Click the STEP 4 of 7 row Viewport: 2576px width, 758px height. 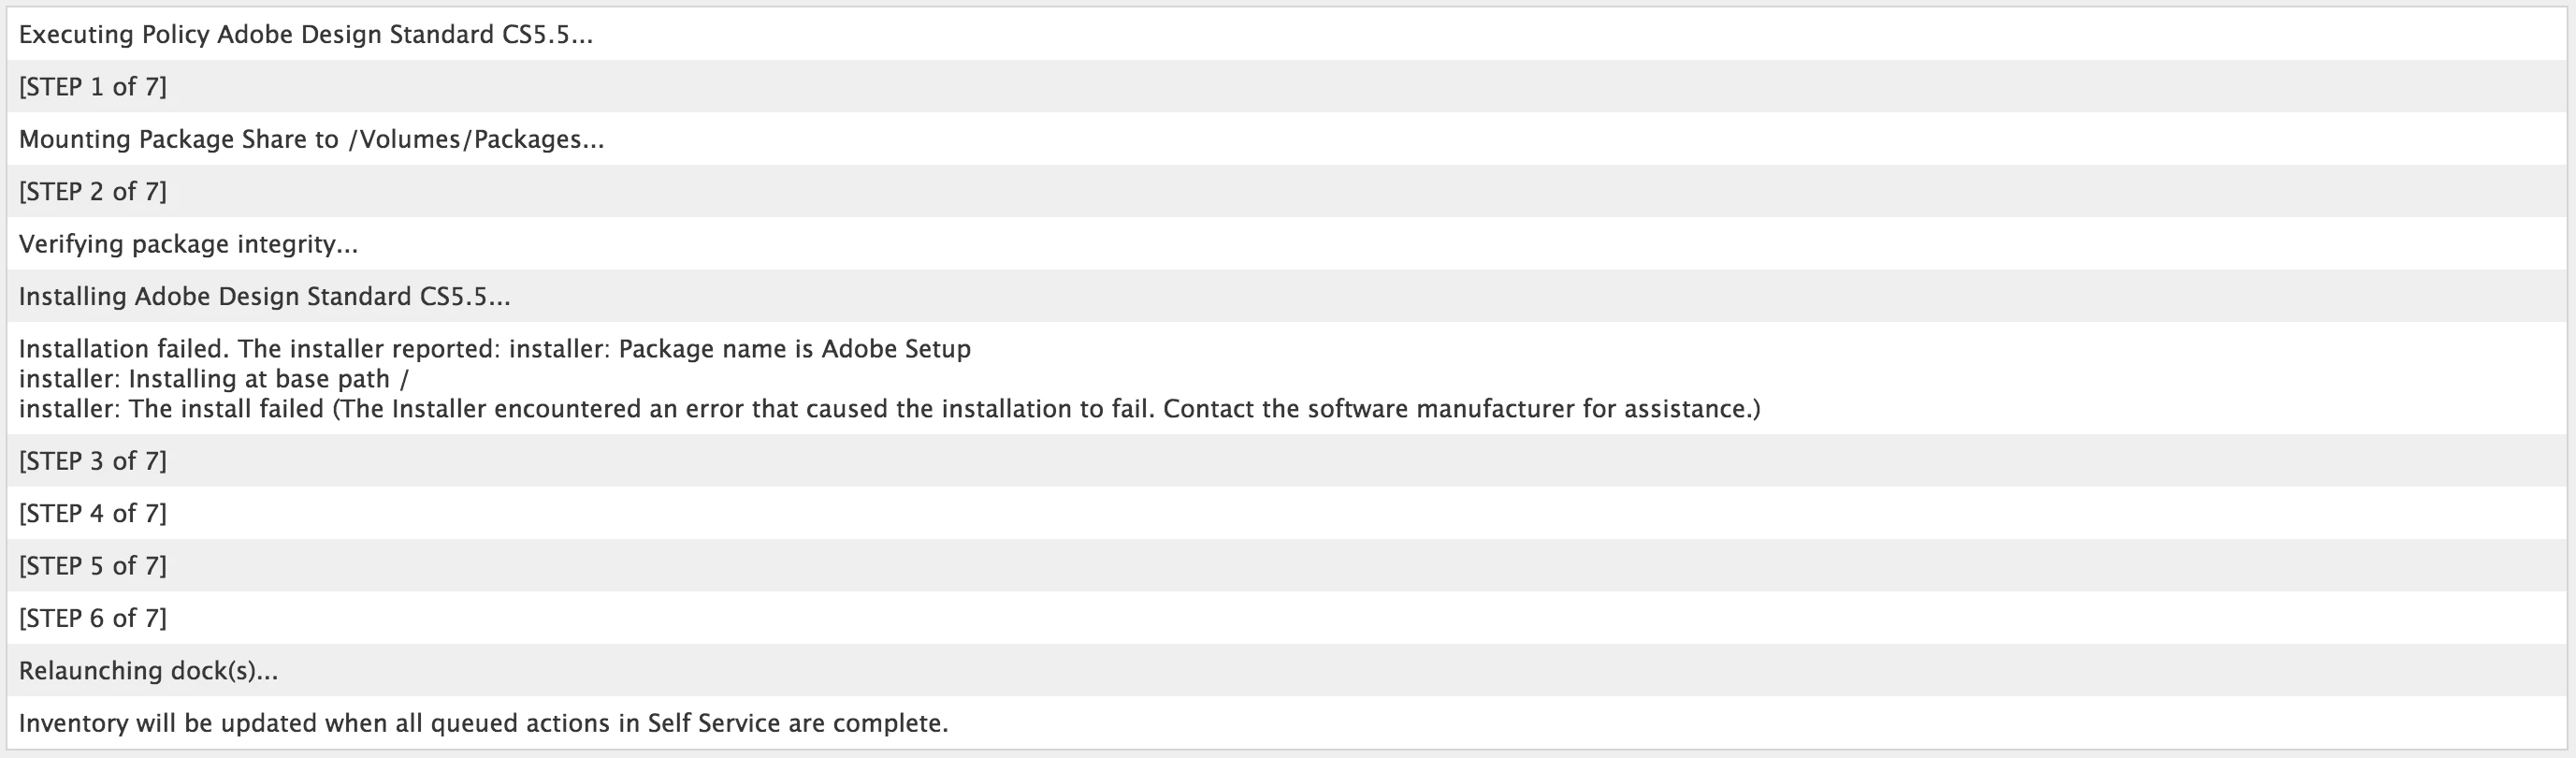1288,513
